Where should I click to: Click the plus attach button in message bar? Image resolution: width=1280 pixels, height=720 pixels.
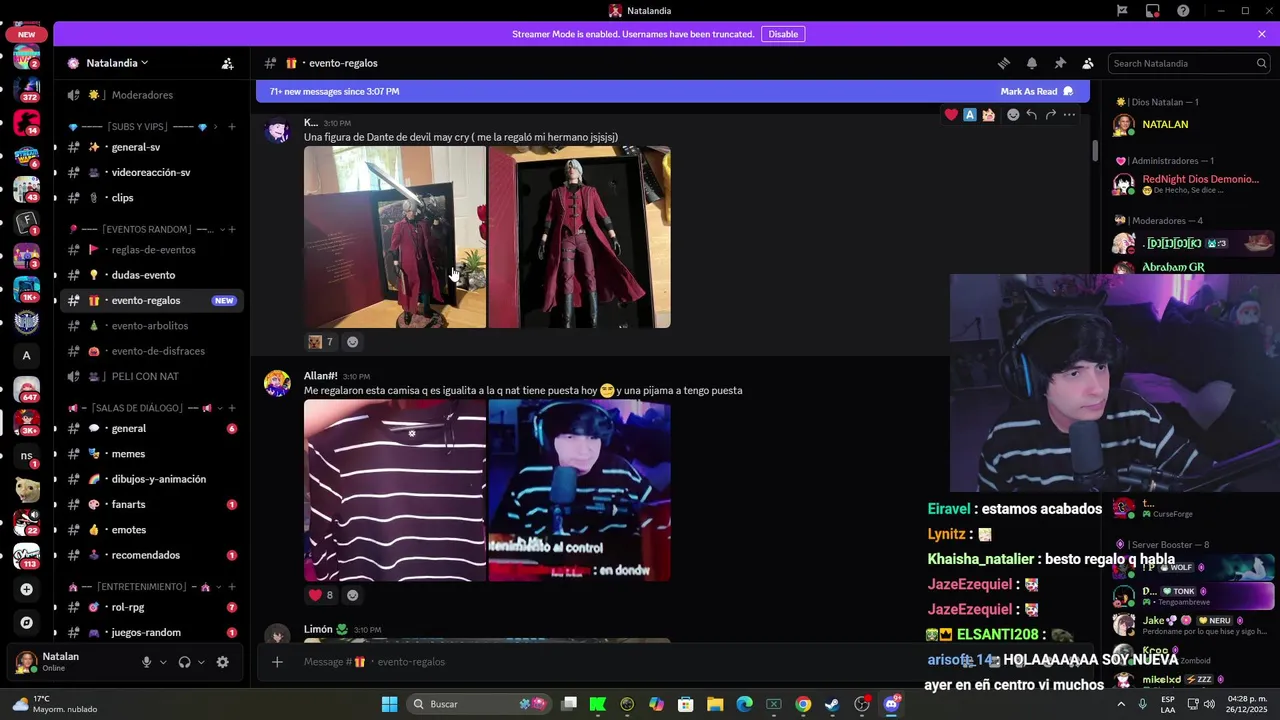278,662
